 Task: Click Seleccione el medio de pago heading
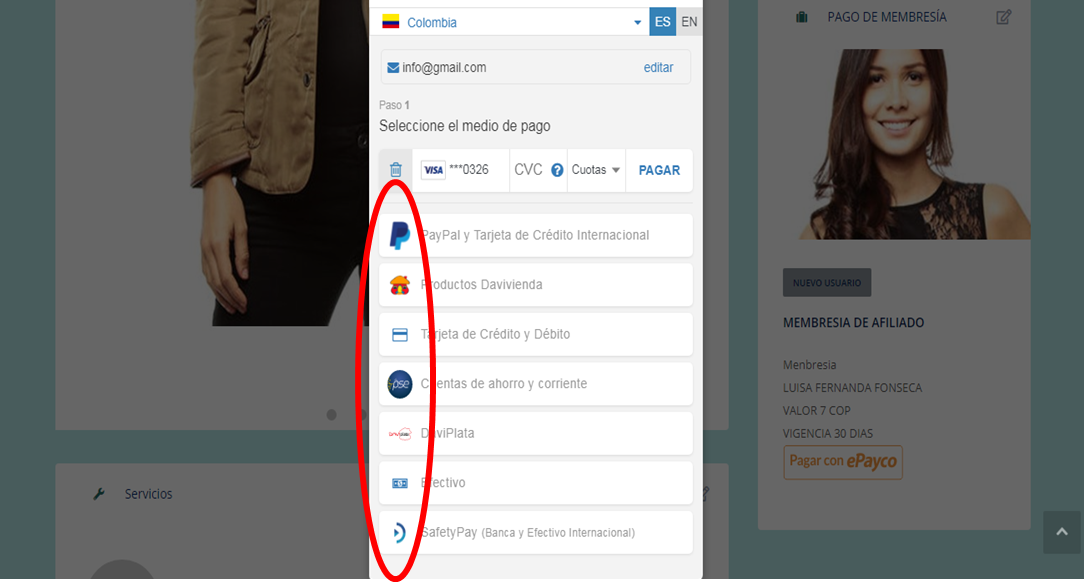click(465, 126)
